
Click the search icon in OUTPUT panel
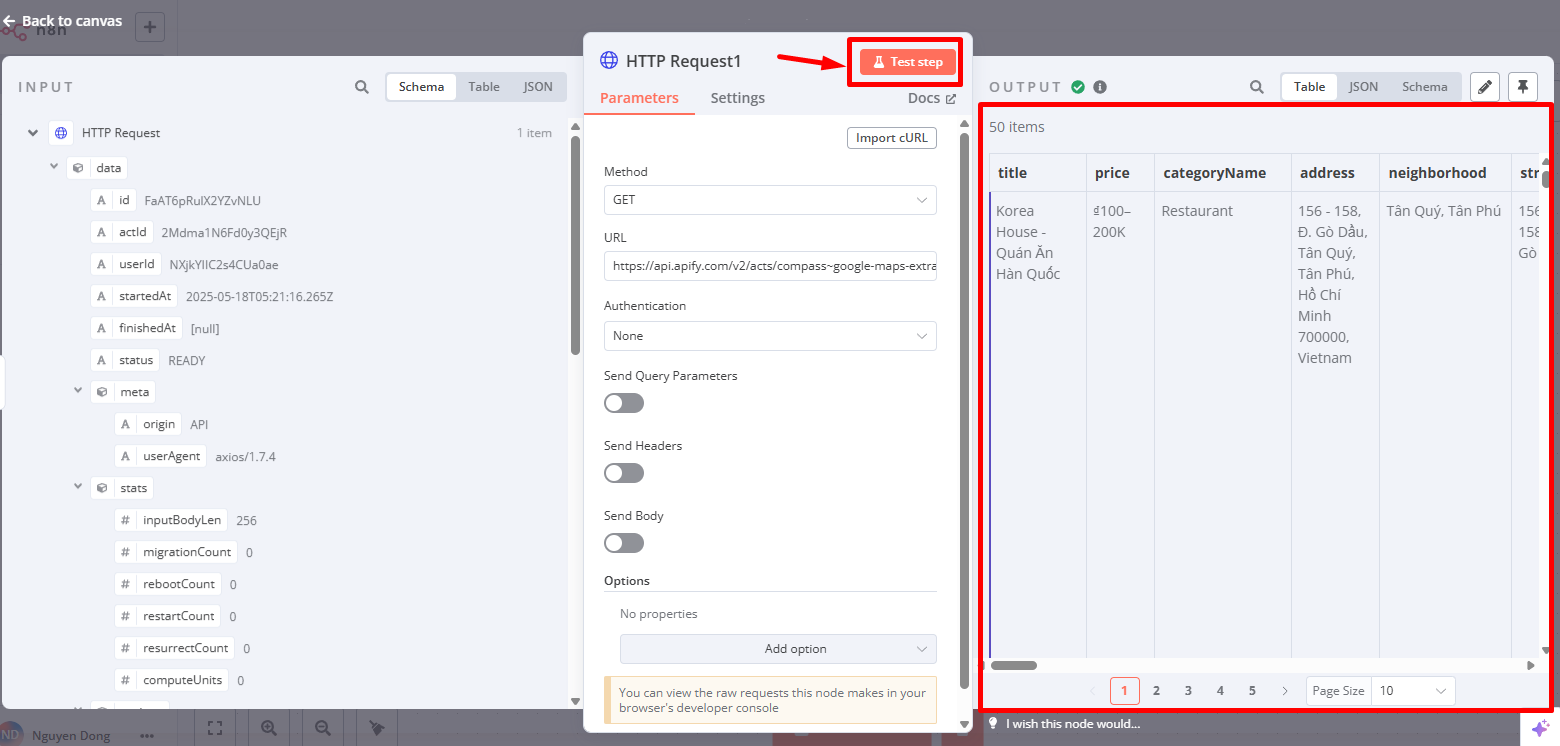pyautogui.click(x=1257, y=87)
